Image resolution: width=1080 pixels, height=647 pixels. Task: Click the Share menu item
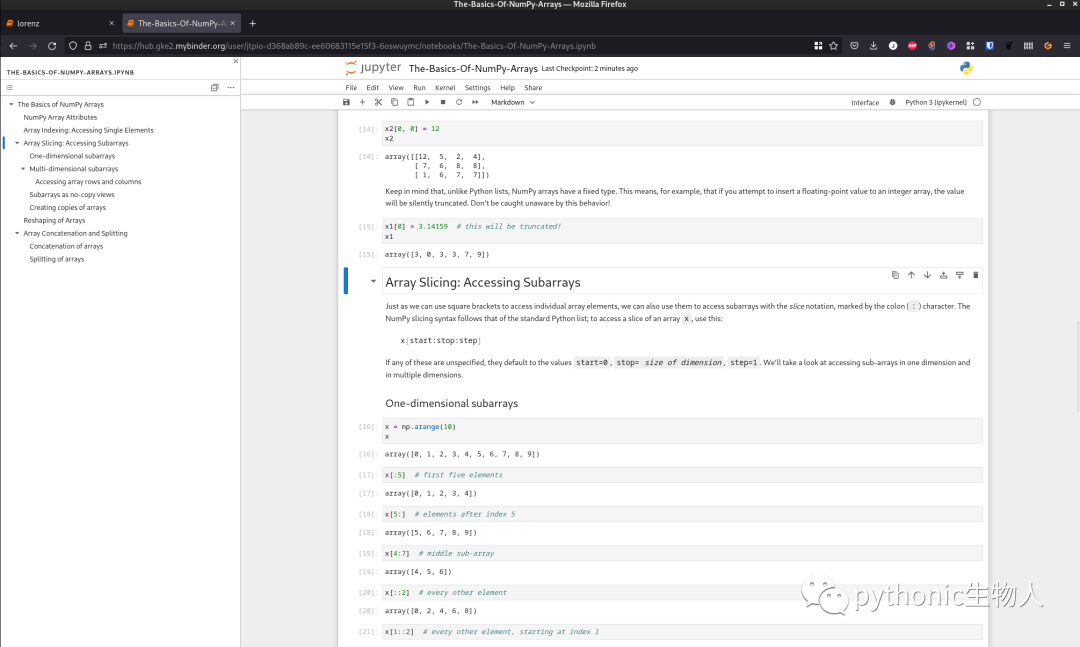point(533,88)
